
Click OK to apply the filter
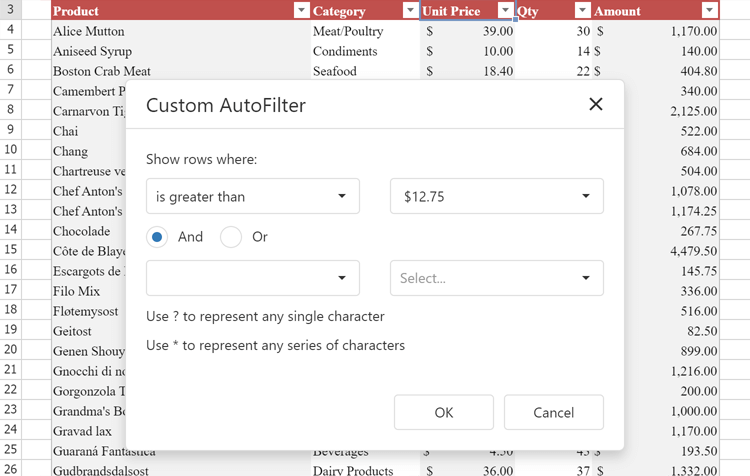click(443, 412)
